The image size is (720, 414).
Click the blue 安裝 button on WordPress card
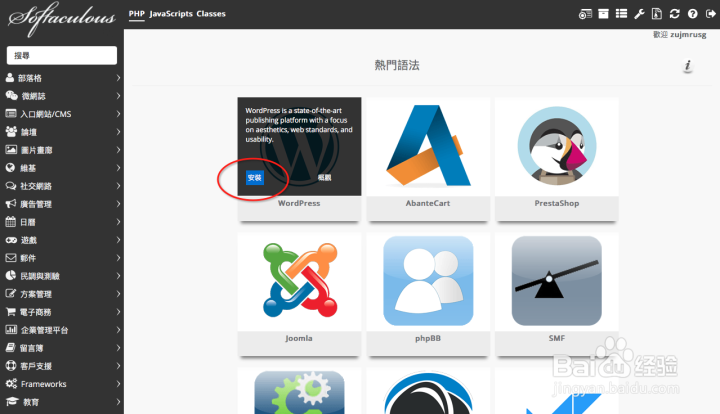tap(254, 178)
